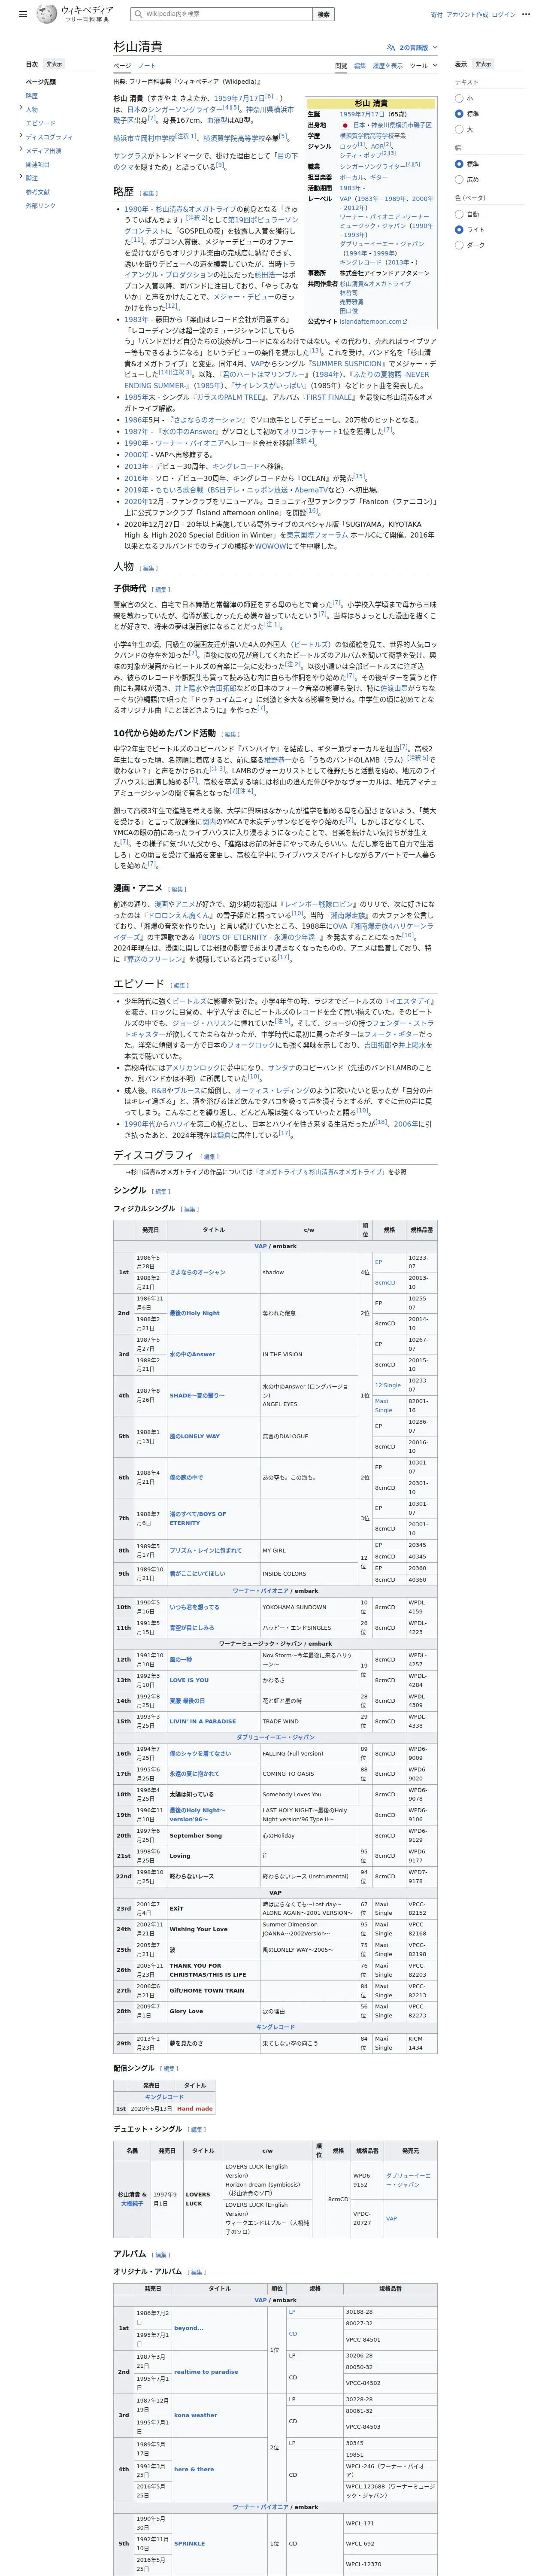This screenshot has height=2576, width=551.
Task: Click the 発売日 header in singles table
Action: pos(150,1230)
